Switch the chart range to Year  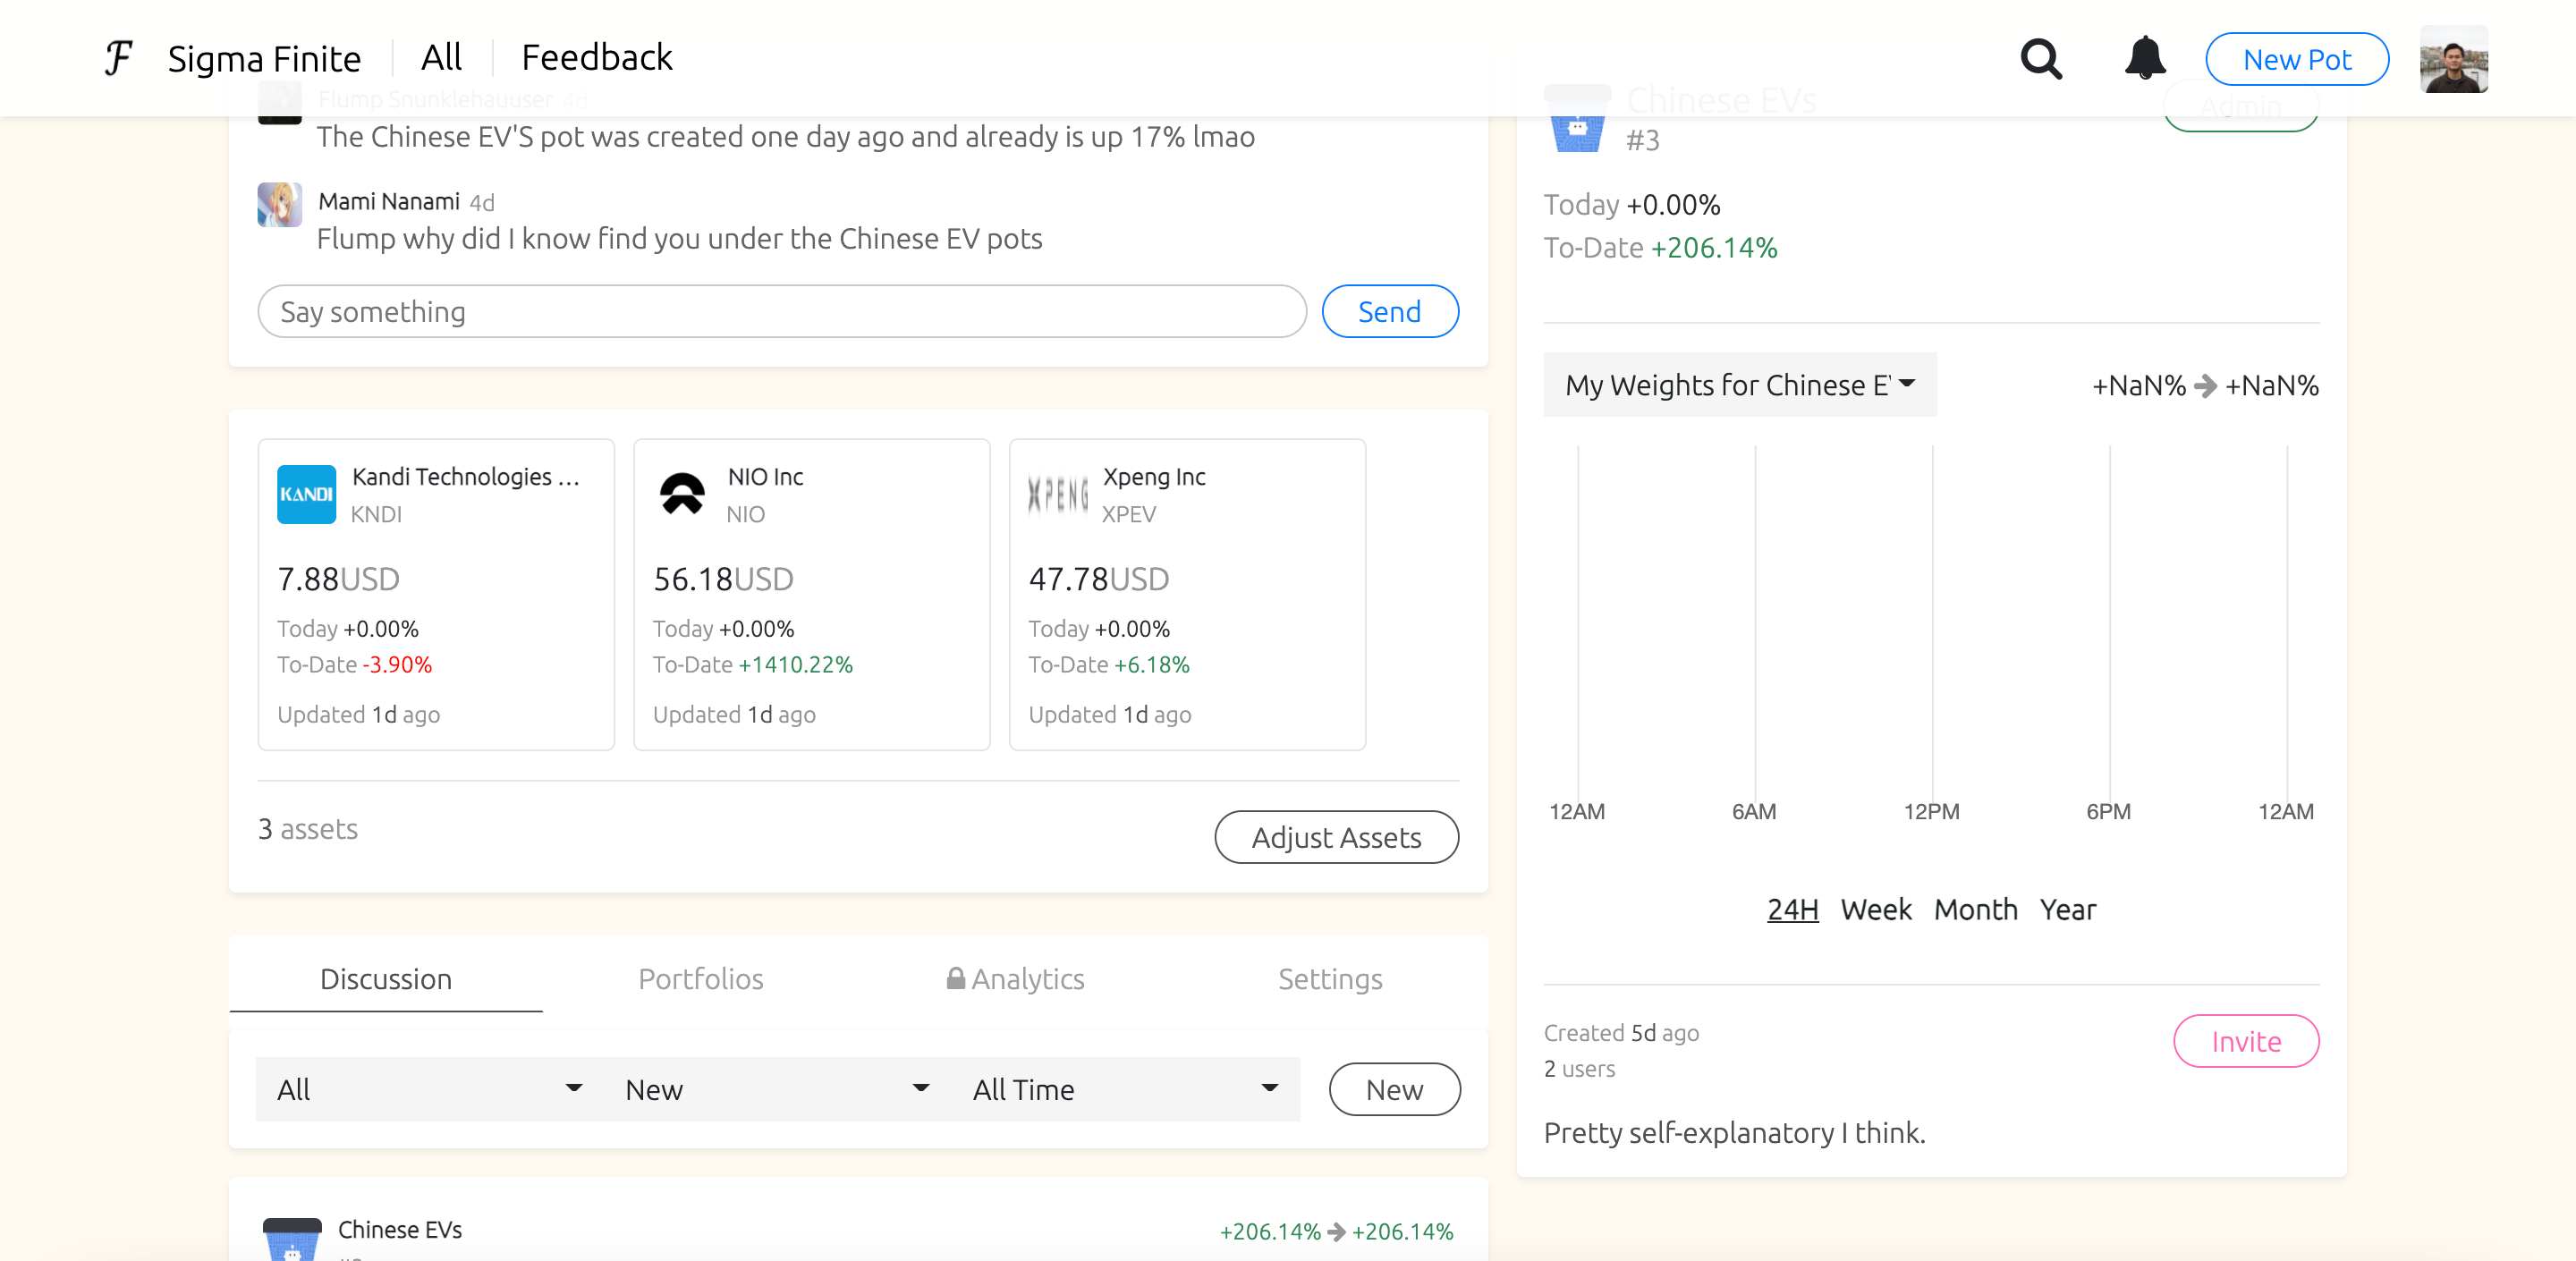click(x=2067, y=909)
